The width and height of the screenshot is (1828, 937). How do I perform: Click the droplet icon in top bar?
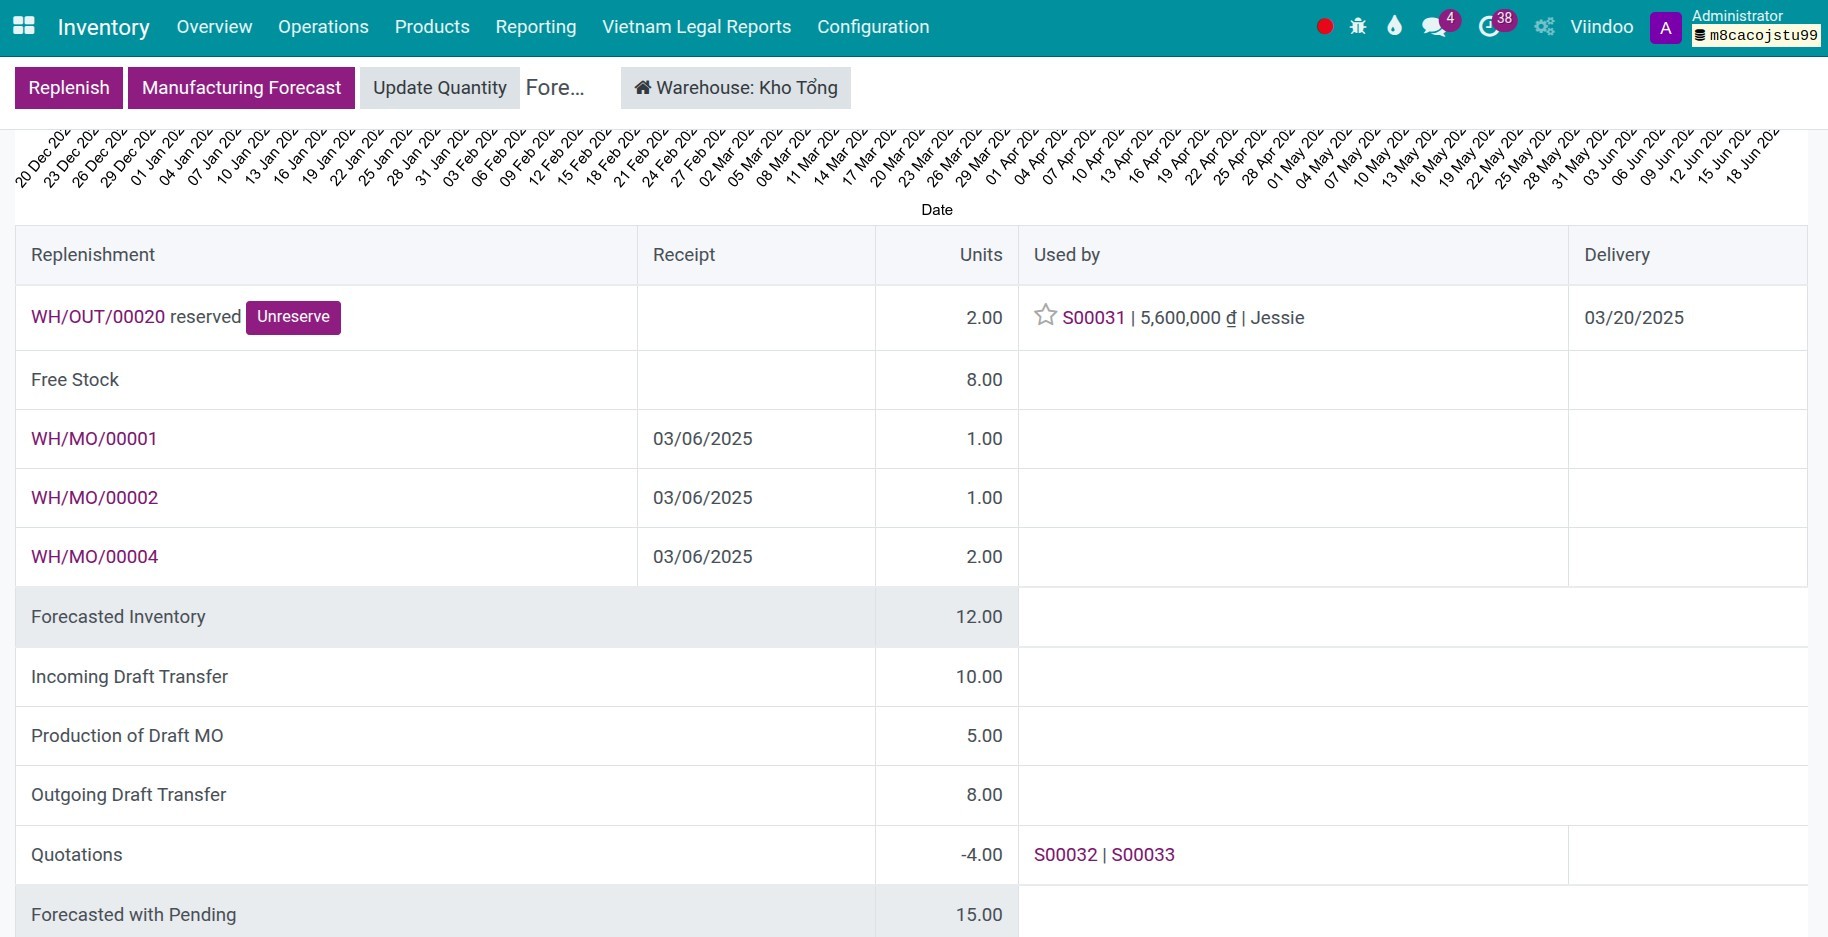pyautogui.click(x=1394, y=27)
